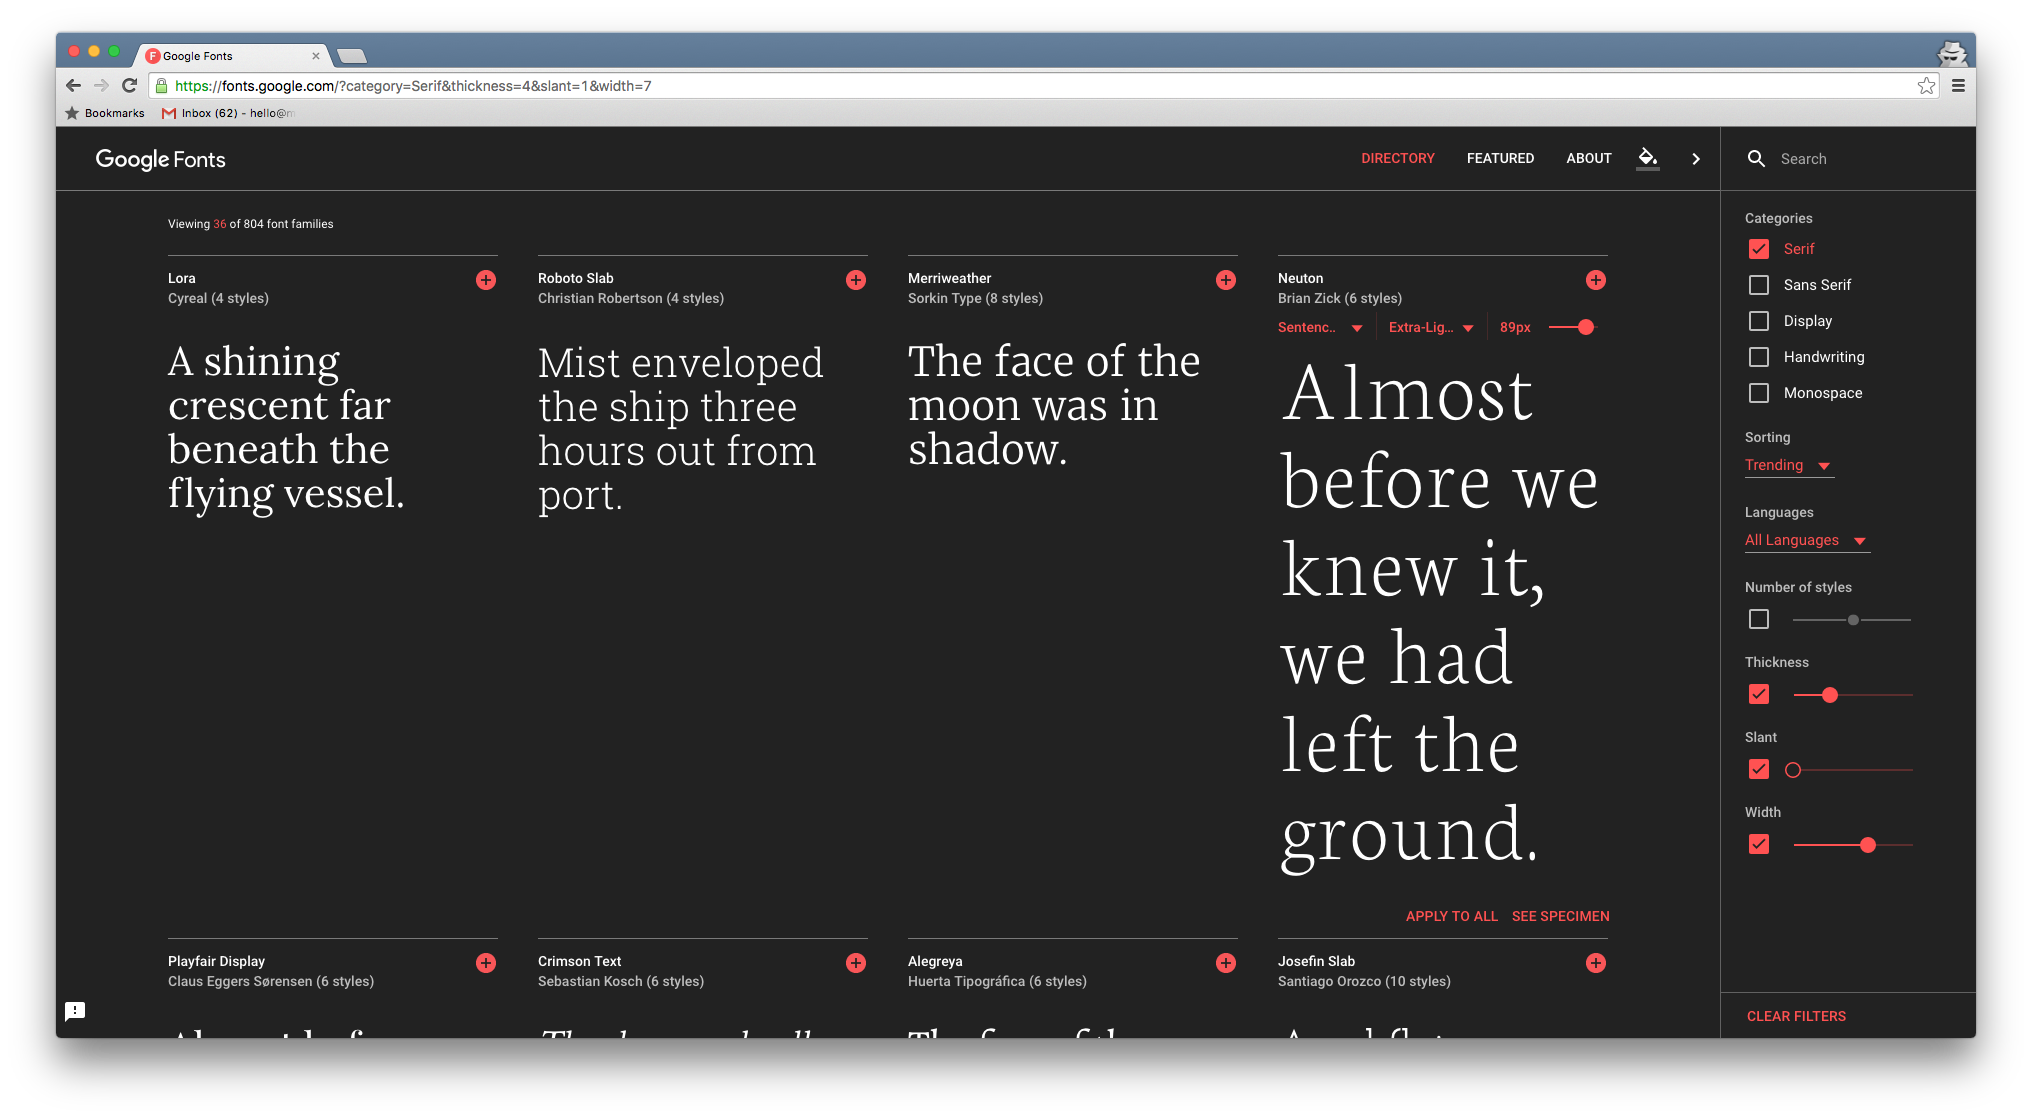Open a new browser tab
Viewport: 2032px width, 1118px height.
(352, 56)
